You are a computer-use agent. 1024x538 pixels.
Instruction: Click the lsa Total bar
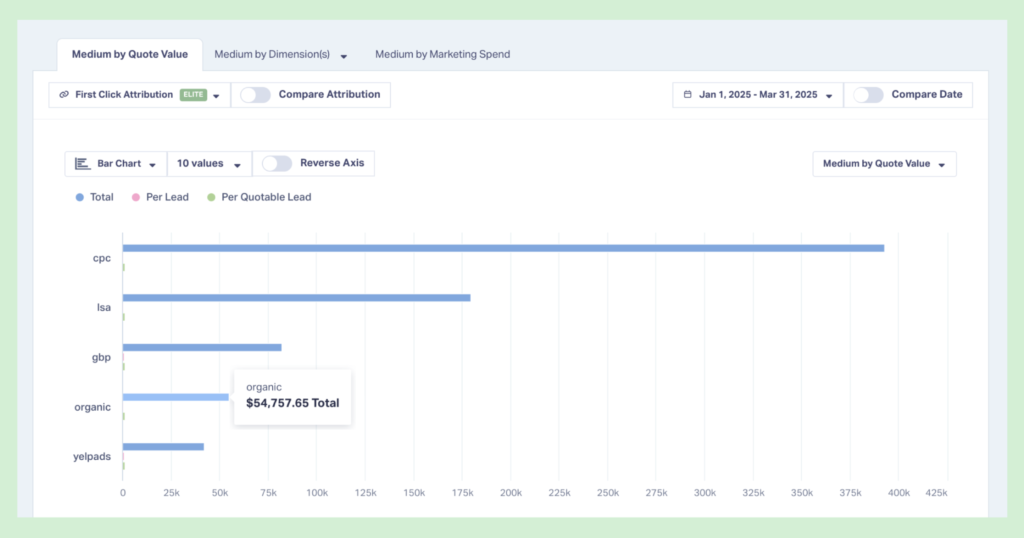pyautogui.click(x=296, y=298)
